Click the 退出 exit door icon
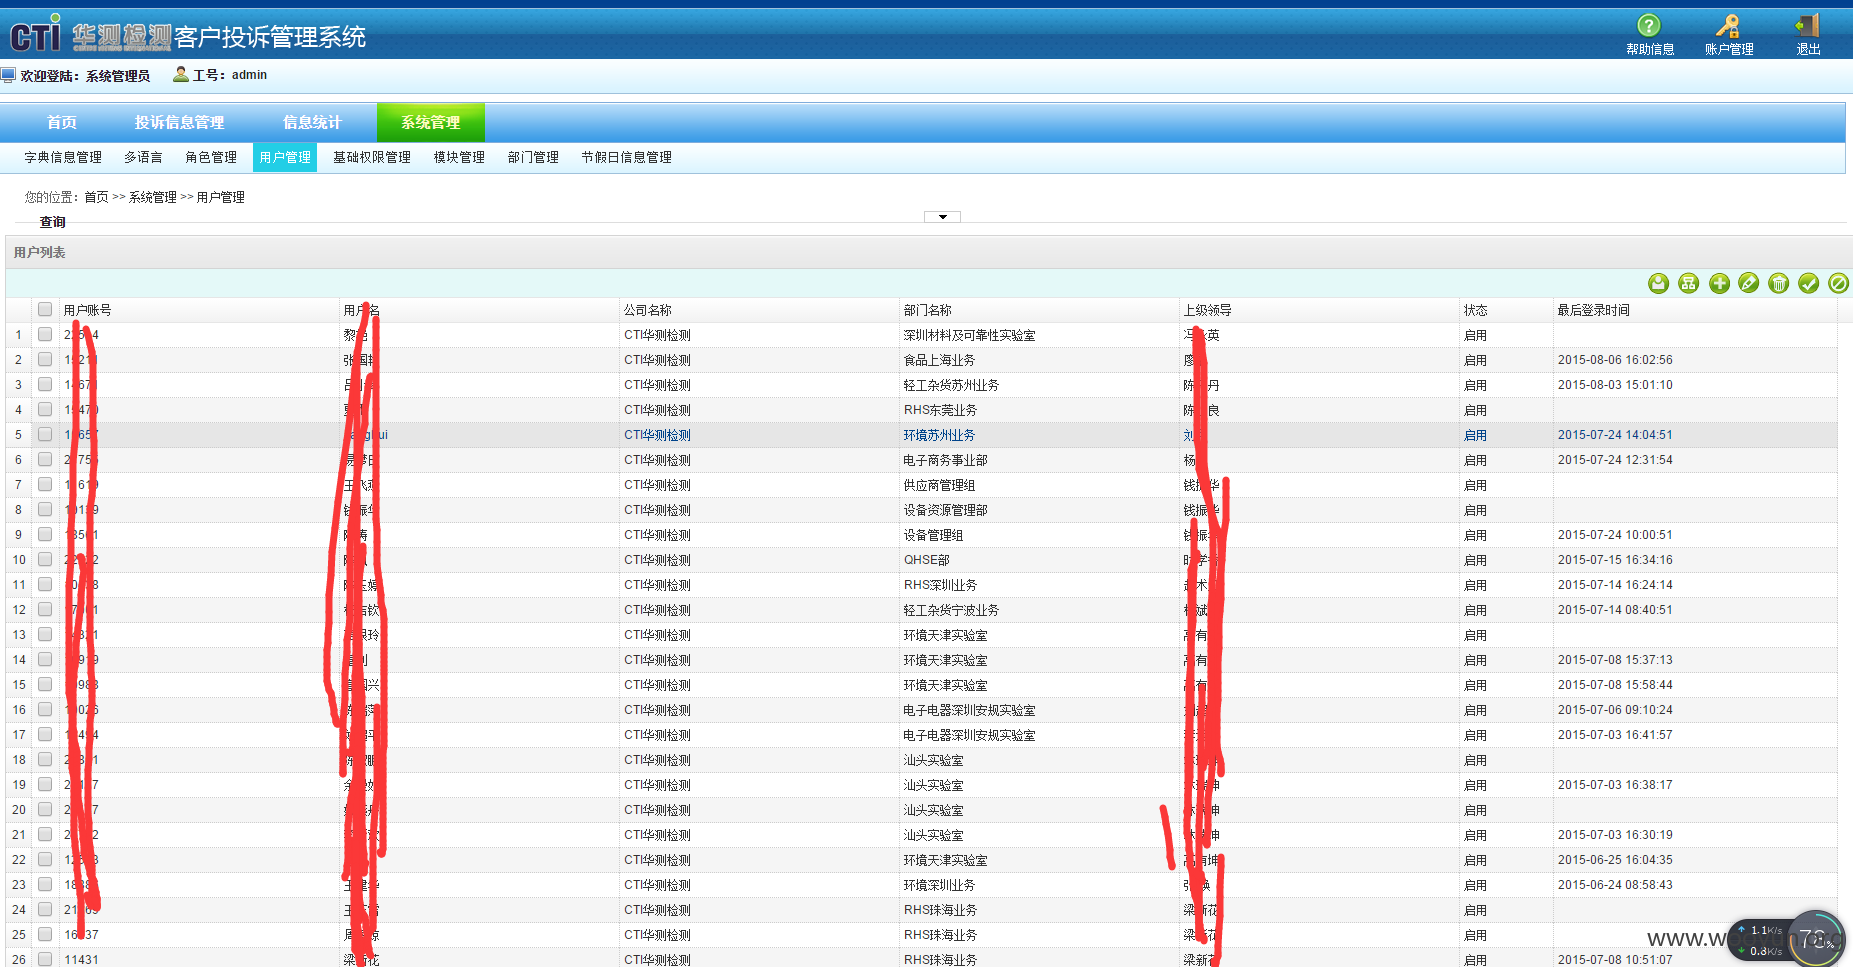 pyautogui.click(x=1807, y=26)
